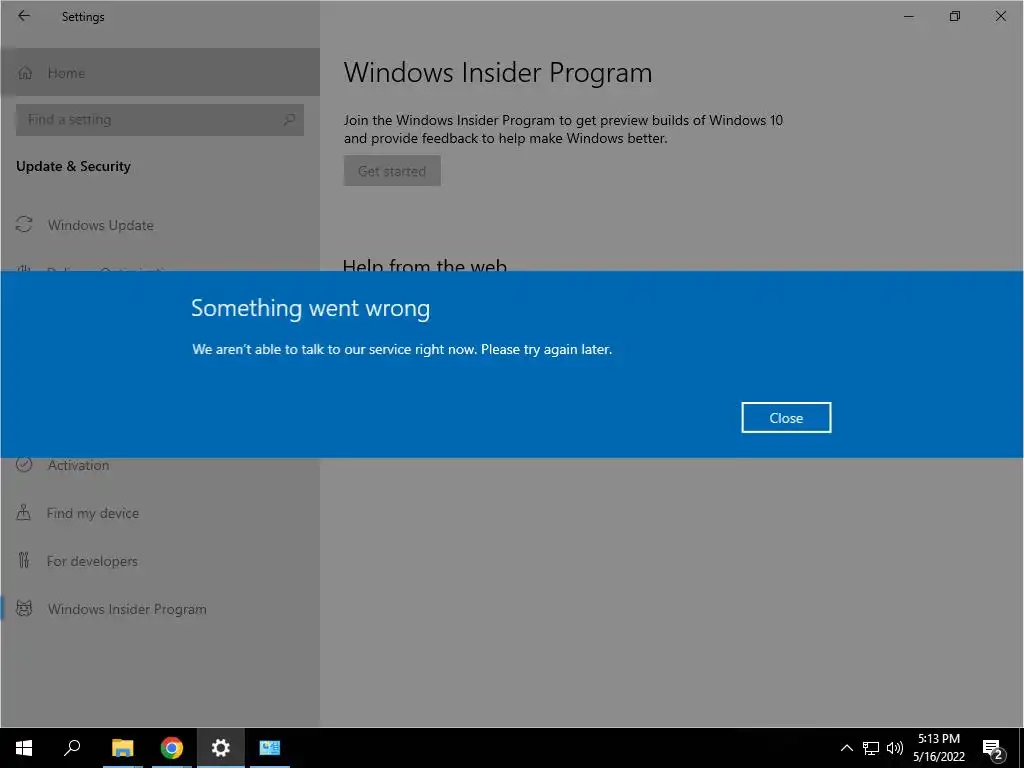
Task: Open Find my device settings
Action: (160, 513)
